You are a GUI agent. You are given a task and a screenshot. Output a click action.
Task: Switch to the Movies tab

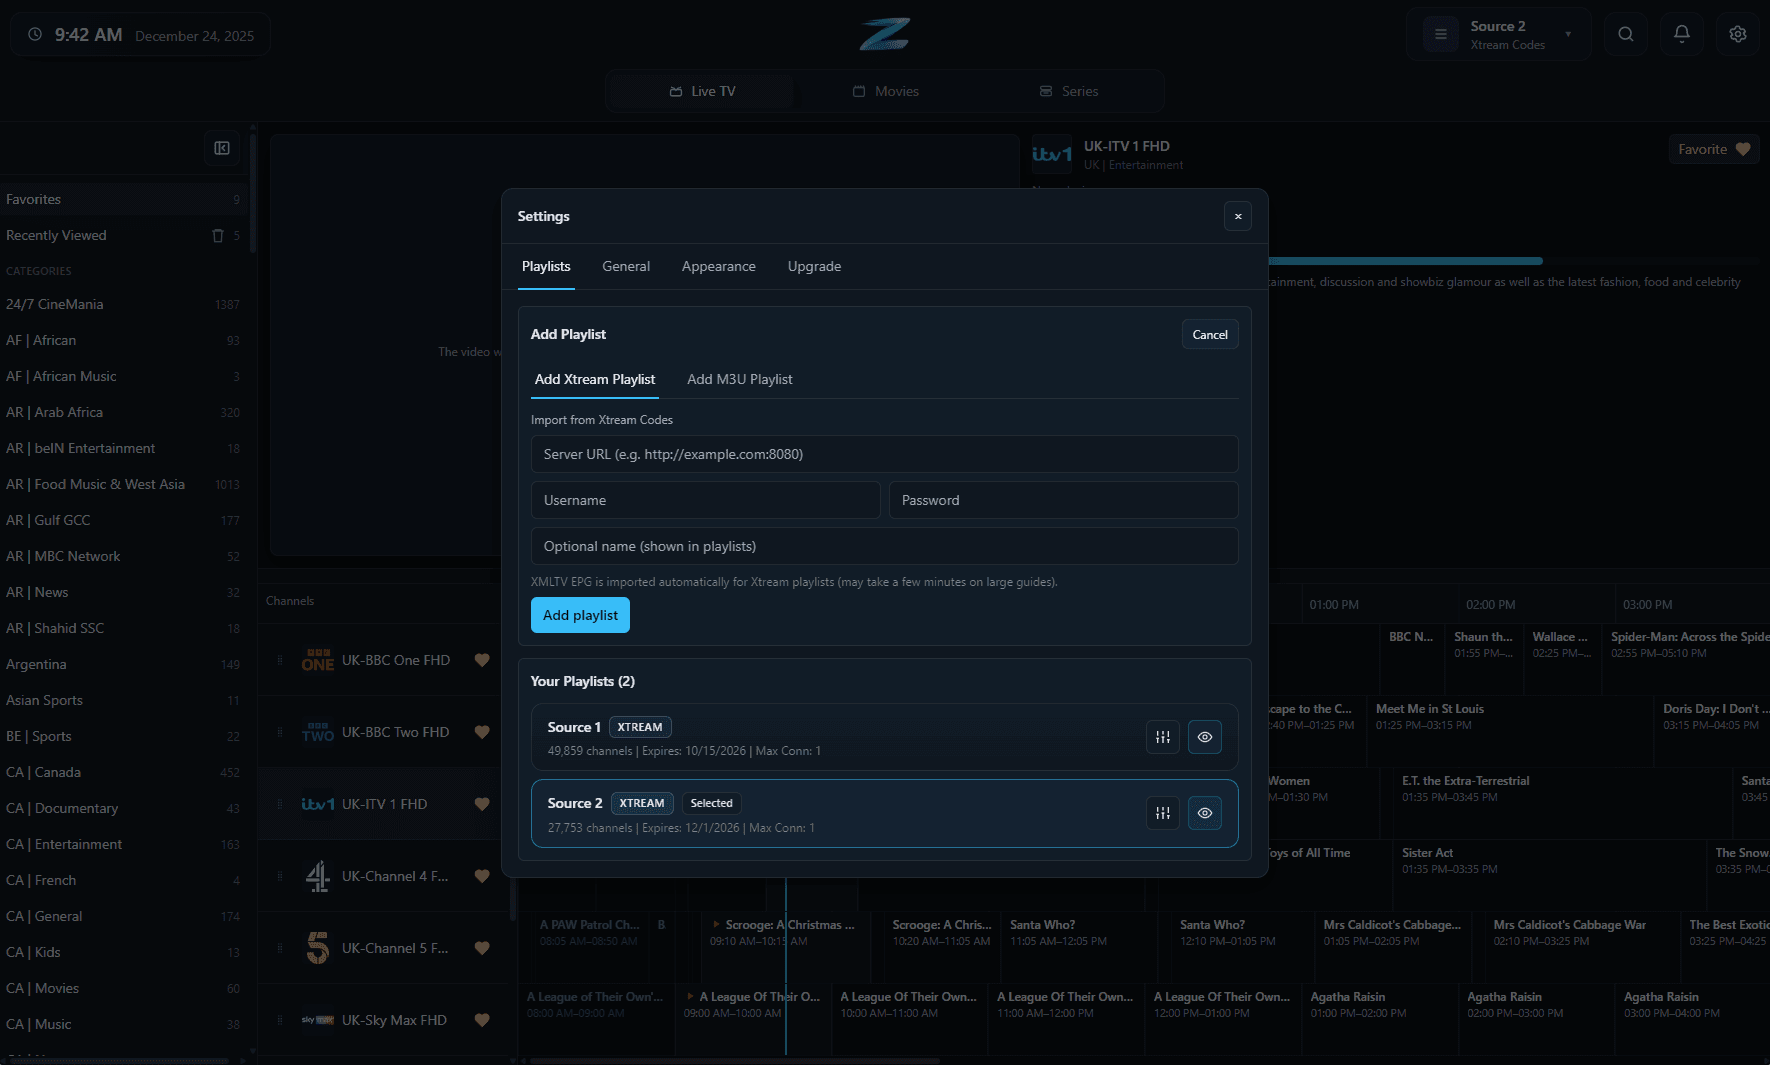tap(885, 91)
